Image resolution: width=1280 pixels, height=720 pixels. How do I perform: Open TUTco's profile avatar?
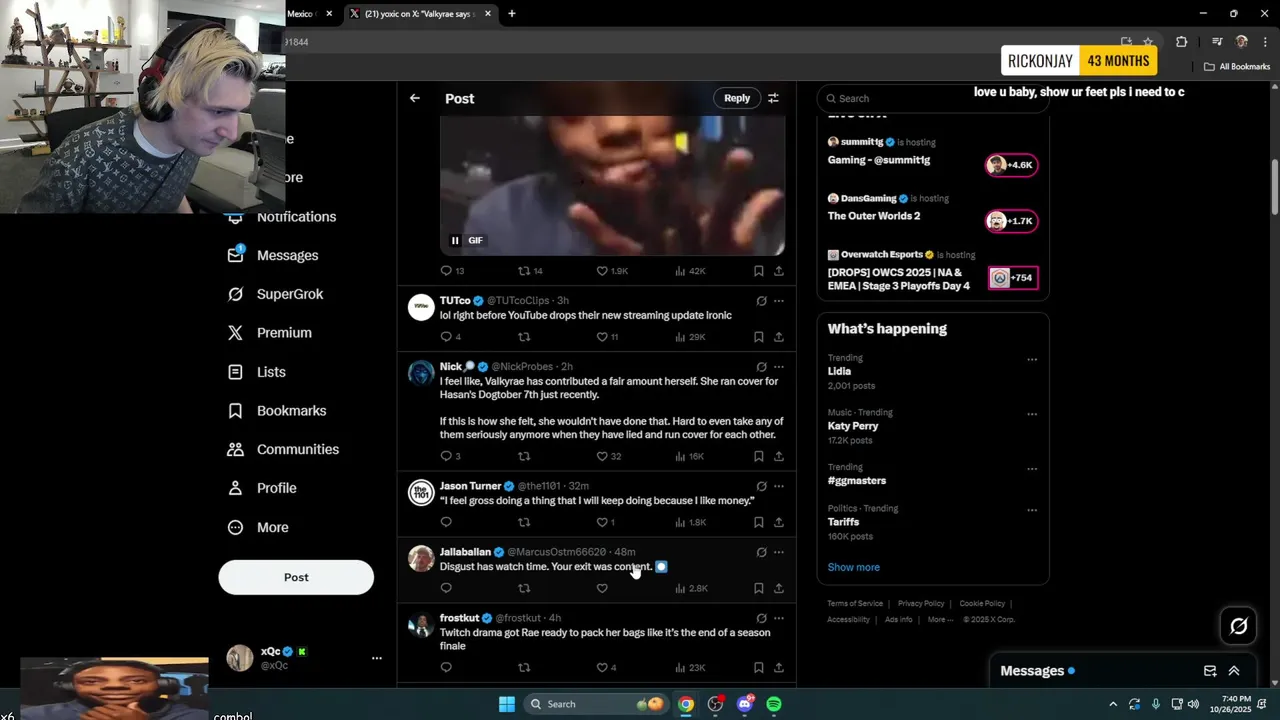(x=421, y=307)
